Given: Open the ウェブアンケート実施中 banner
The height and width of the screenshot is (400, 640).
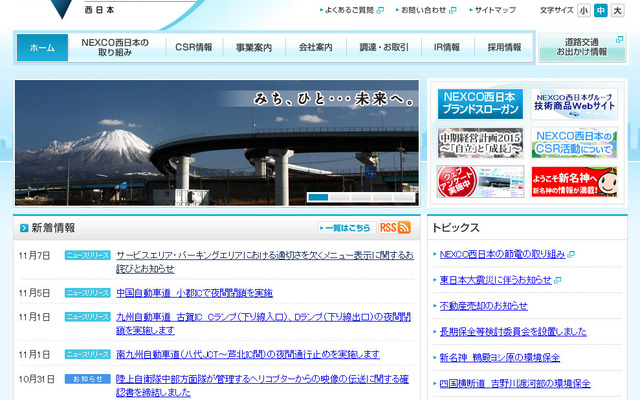Looking at the screenshot, I should click(480, 182).
